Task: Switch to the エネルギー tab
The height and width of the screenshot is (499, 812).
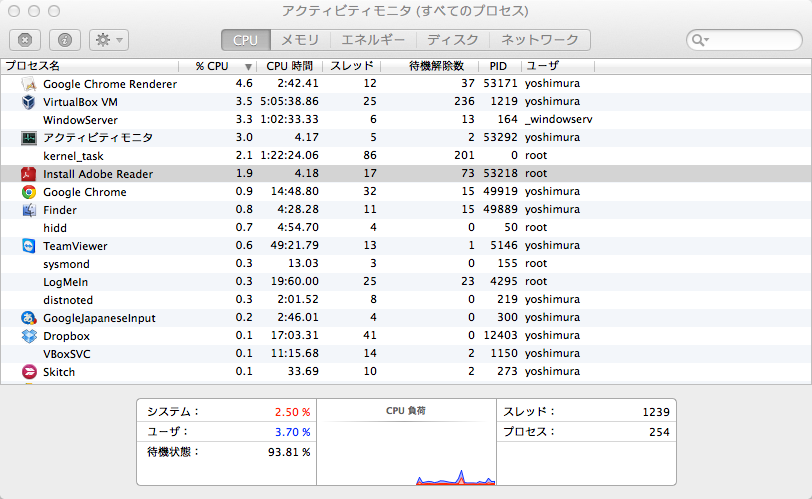Action: [x=373, y=40]
